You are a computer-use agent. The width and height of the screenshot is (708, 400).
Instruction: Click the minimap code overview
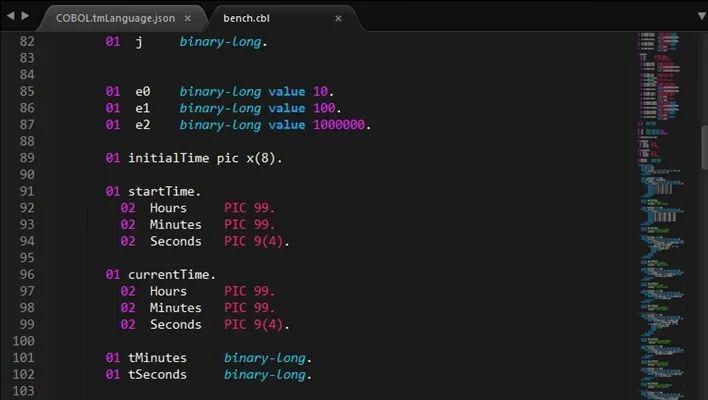tap(661, 216)
